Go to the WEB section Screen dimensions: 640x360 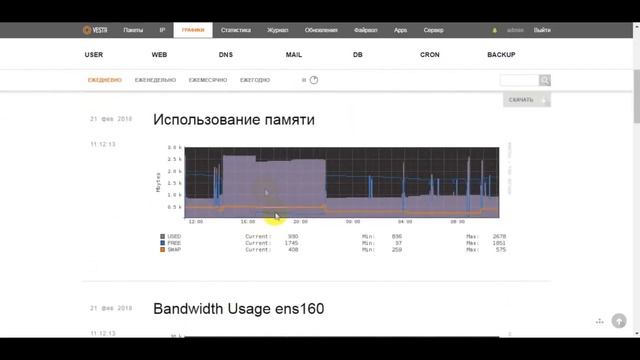click(159, 55)
